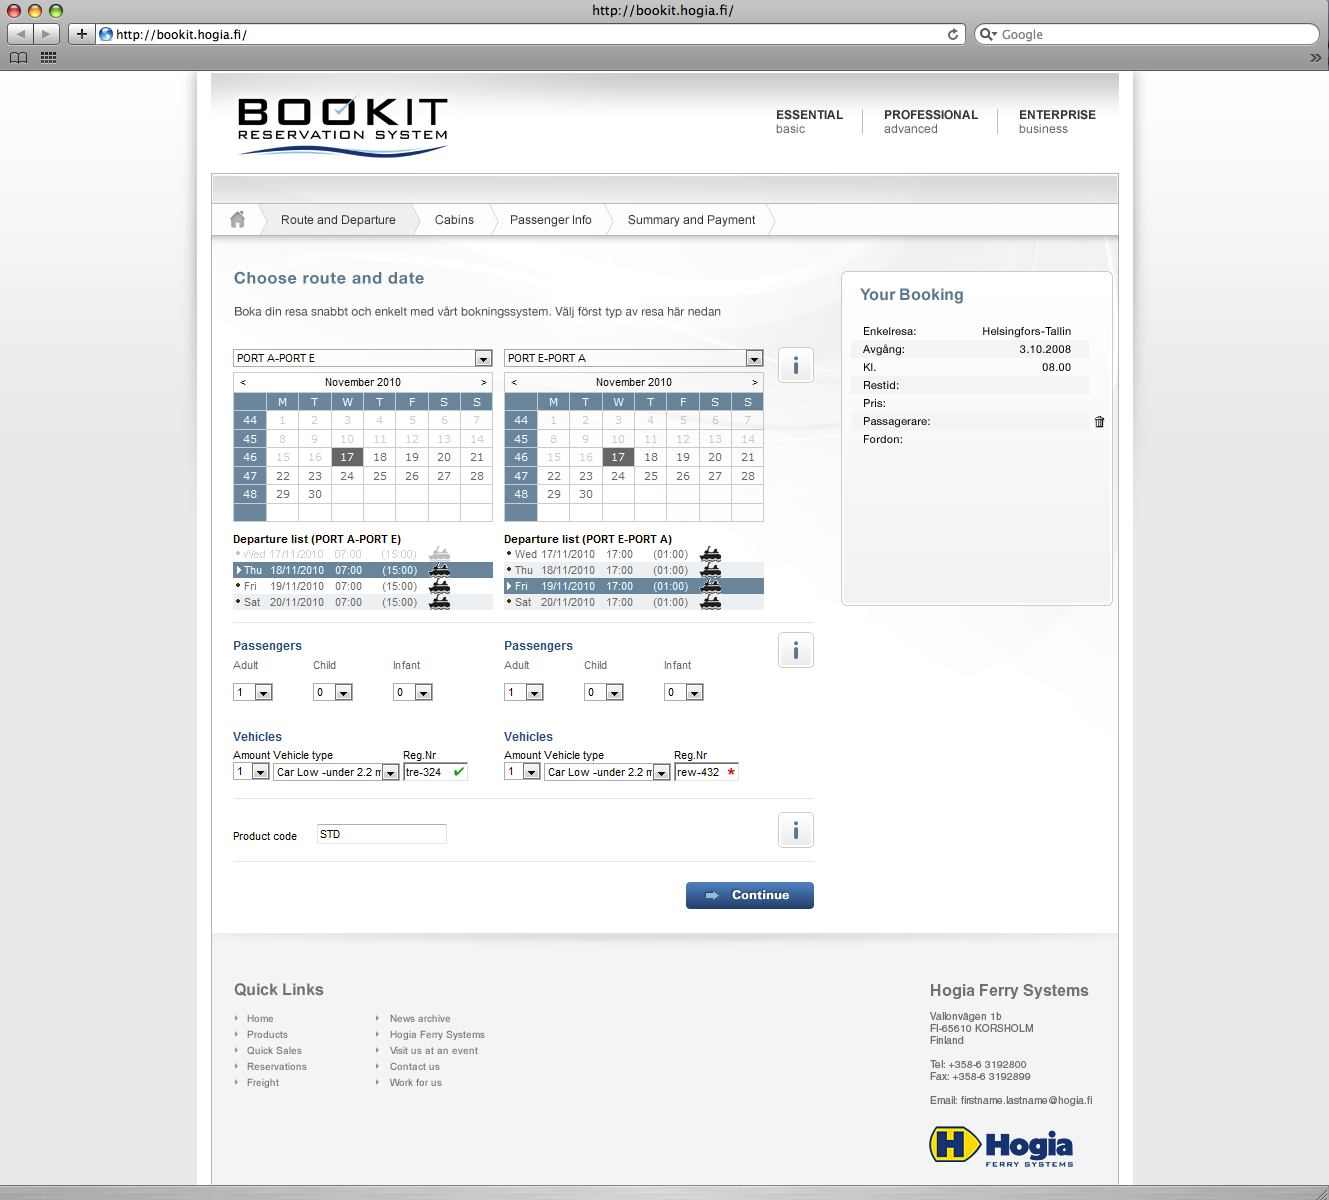Click the ferry icon on Wed 17/11/2010 17:00 row
The width and height of the screenshot is (1329, 1200).
[710, 554]
